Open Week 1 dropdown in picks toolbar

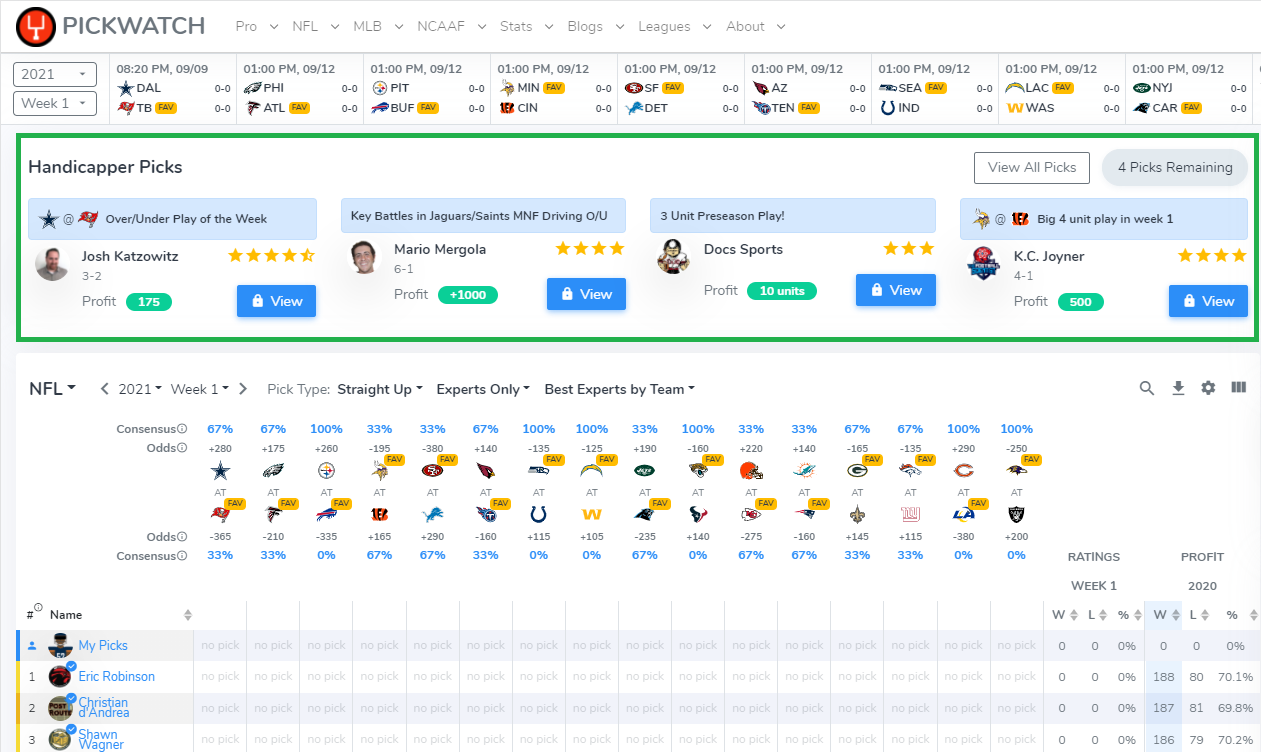click(200, 389)
